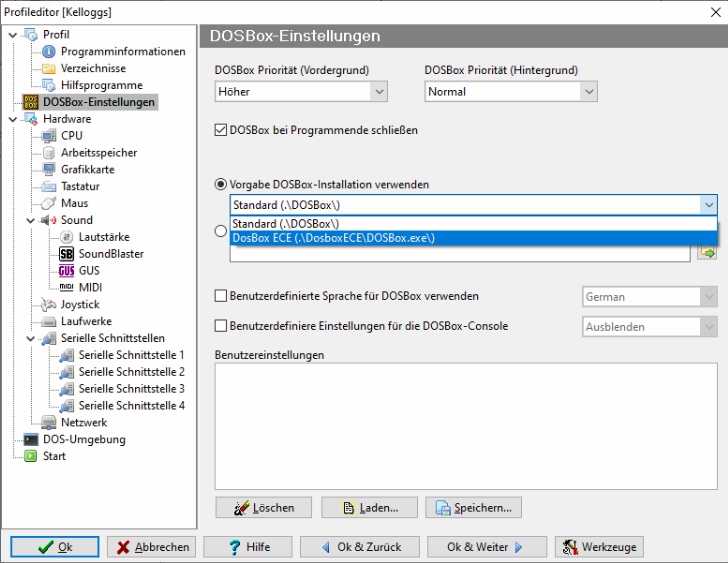Collapse the Sound tree node
Image resolution: width=728 pixels, height=563 pixels.
coord(37,220)
